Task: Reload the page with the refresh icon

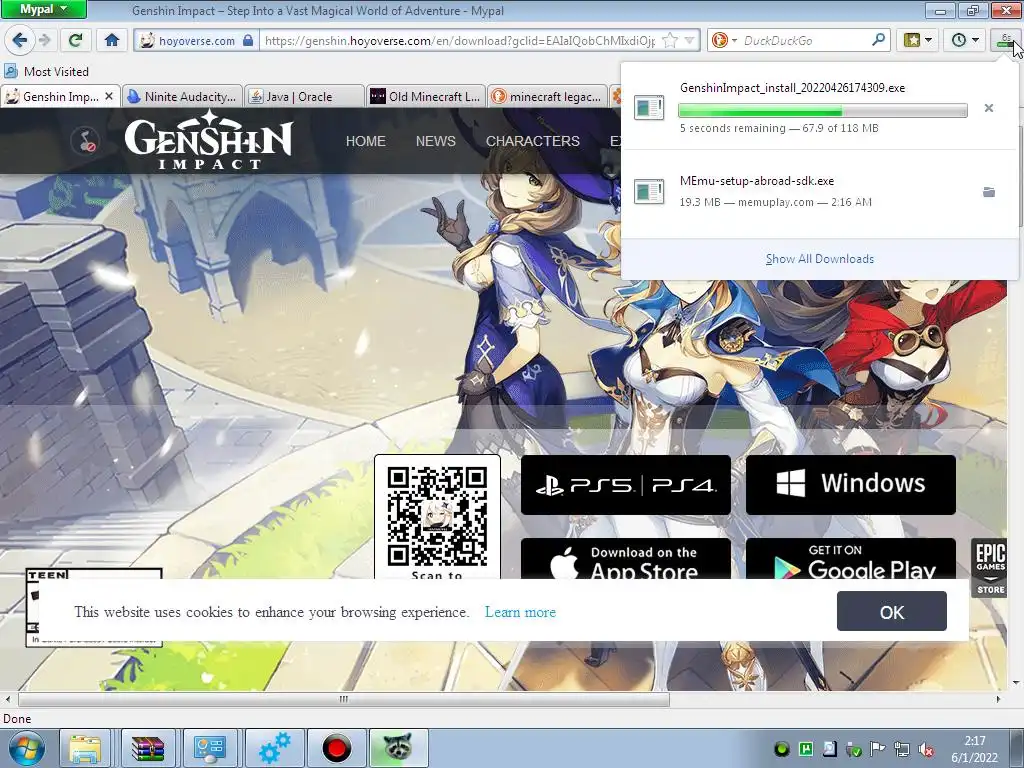Action: pos(76,40)
